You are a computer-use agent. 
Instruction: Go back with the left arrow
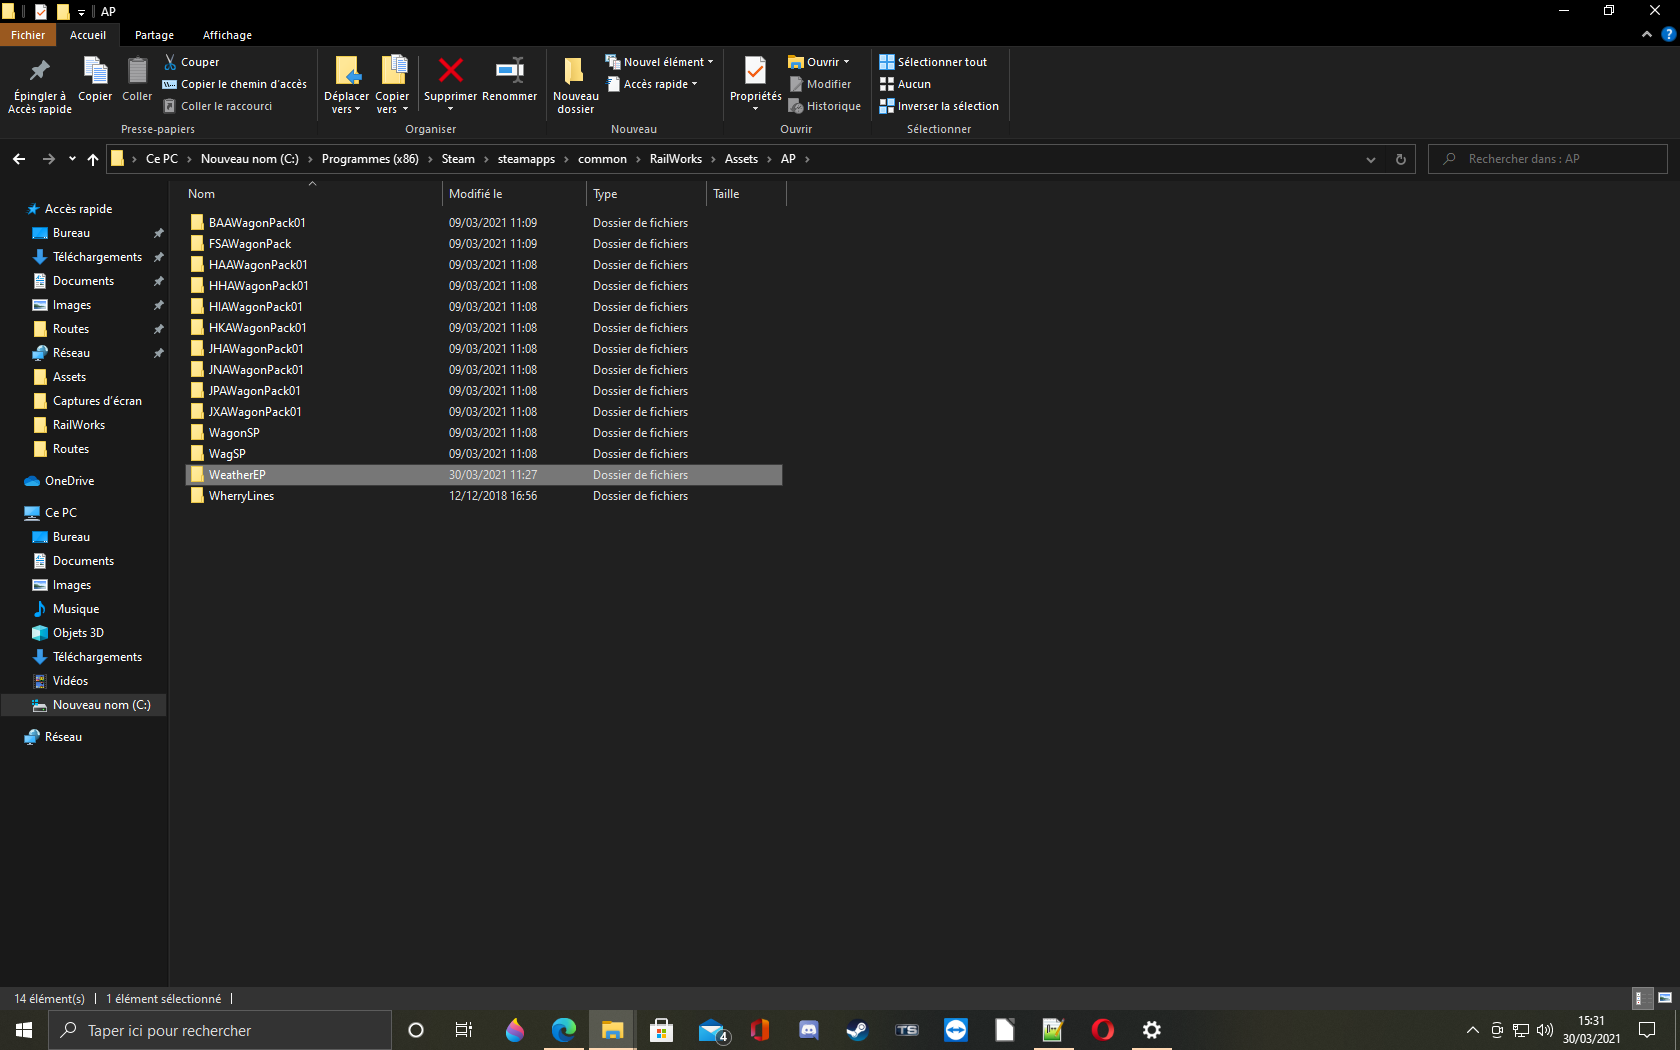click(19, 159)
